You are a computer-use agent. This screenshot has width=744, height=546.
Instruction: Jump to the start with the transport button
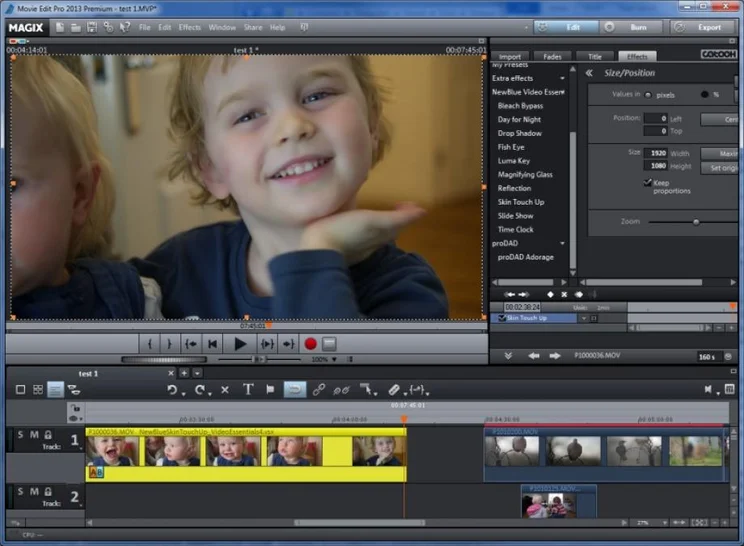212,343
